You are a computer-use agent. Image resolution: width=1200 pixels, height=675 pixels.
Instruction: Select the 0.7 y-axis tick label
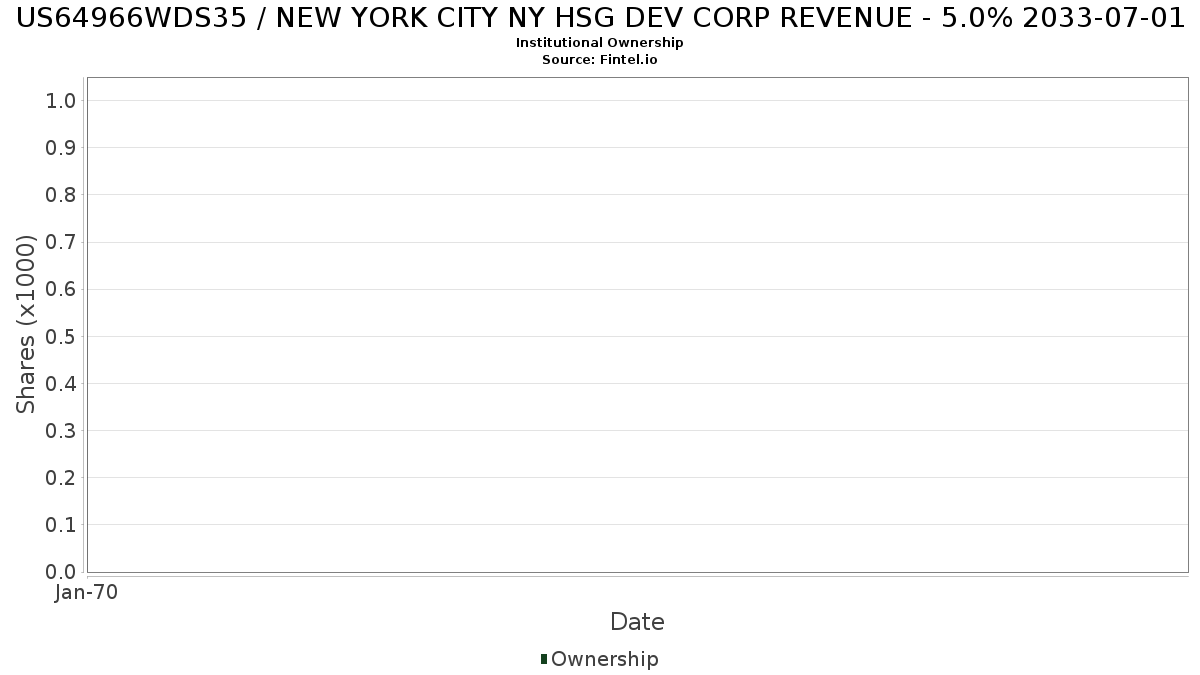pos(61,242)
